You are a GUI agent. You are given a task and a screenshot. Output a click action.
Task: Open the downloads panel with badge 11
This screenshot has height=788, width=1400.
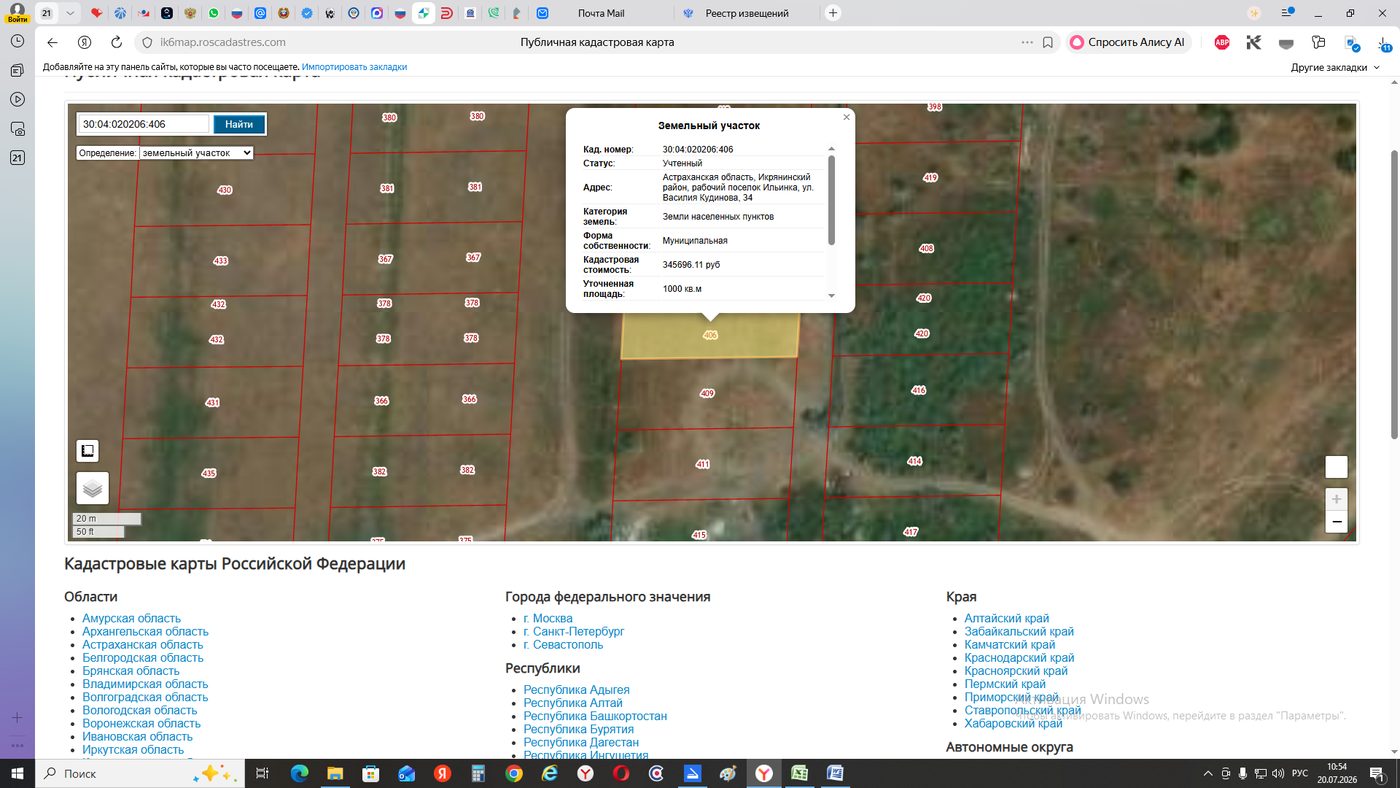tap(1383, 43)
